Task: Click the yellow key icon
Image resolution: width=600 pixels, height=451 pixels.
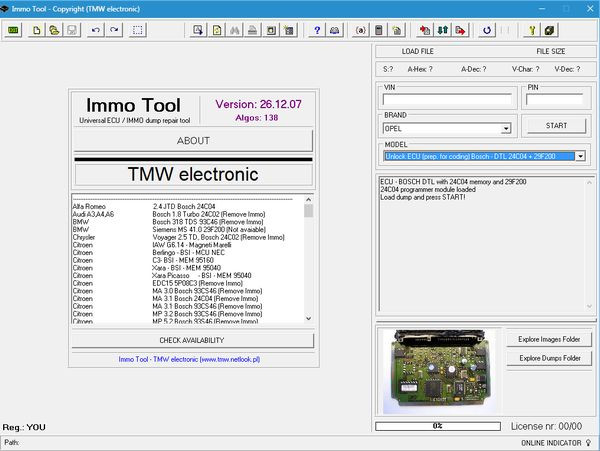Action: [x=532, y=30]
